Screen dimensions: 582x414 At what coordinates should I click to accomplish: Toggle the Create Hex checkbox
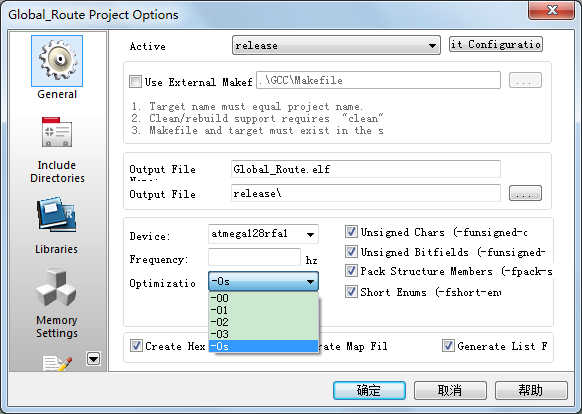pyautogui.click(x=136, y=346)
